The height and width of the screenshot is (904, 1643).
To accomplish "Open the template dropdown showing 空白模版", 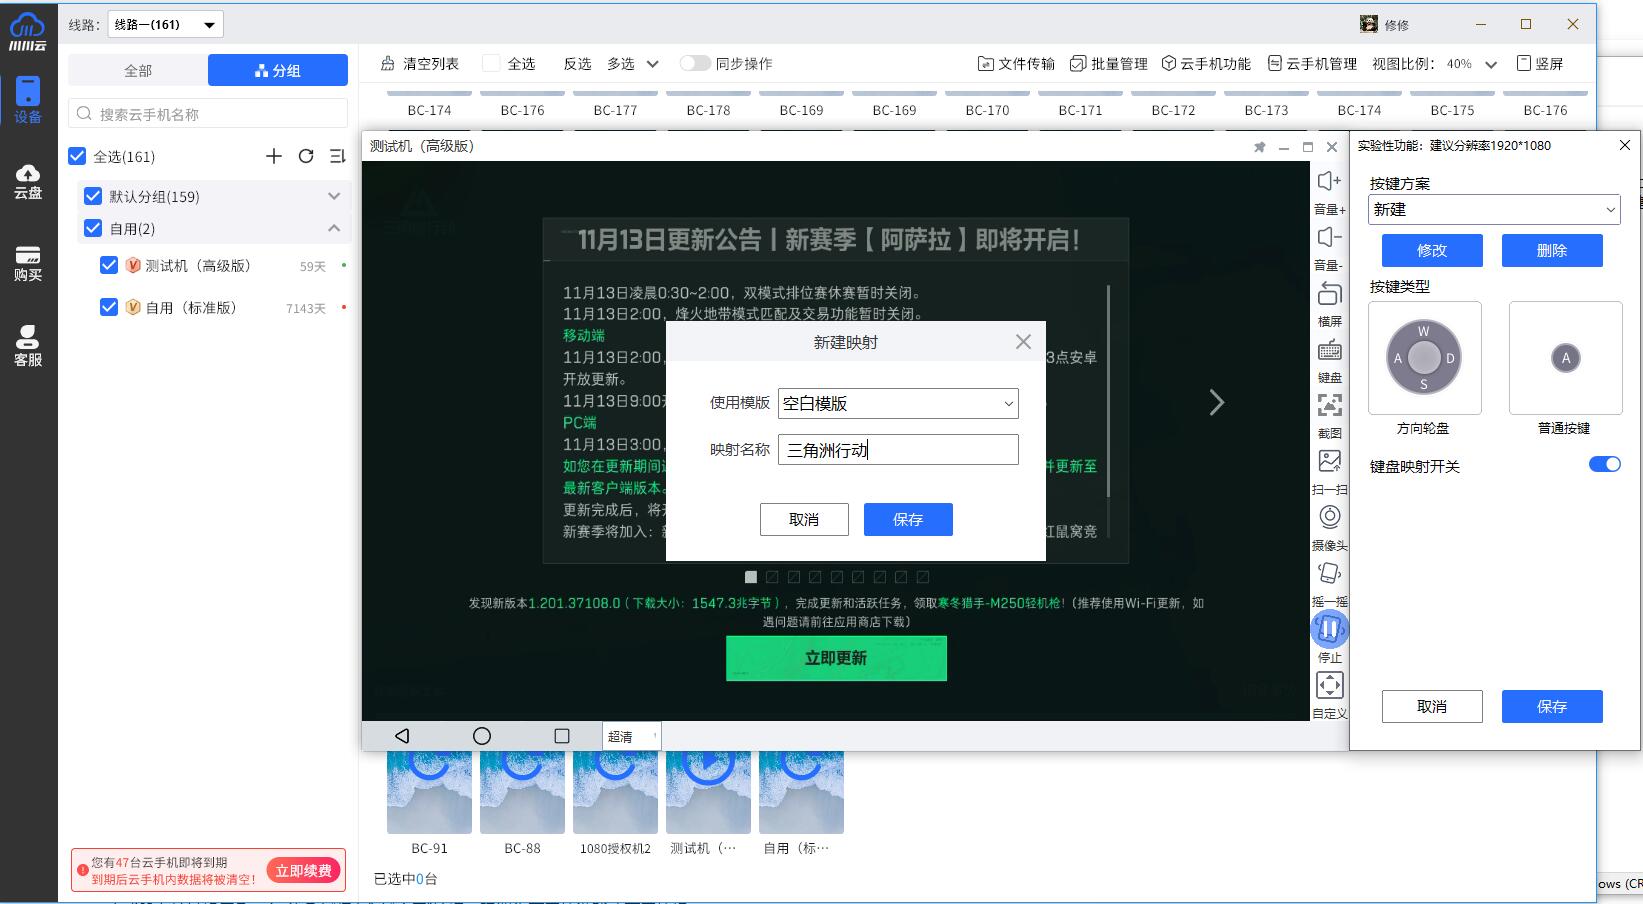I will pyautogui.click(x=897, y=403).
